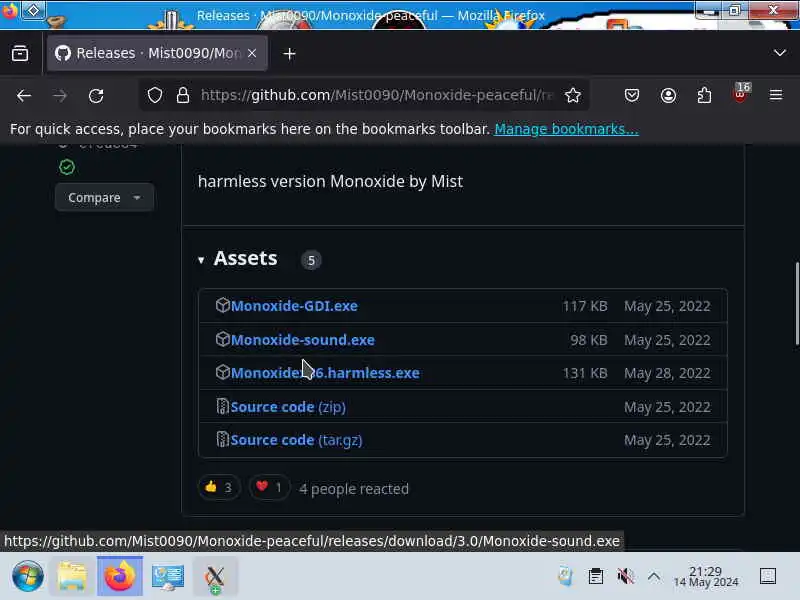Click the Assets count badge 5
This screenshot has height=600, width=800.
click(x=311, y=260)
